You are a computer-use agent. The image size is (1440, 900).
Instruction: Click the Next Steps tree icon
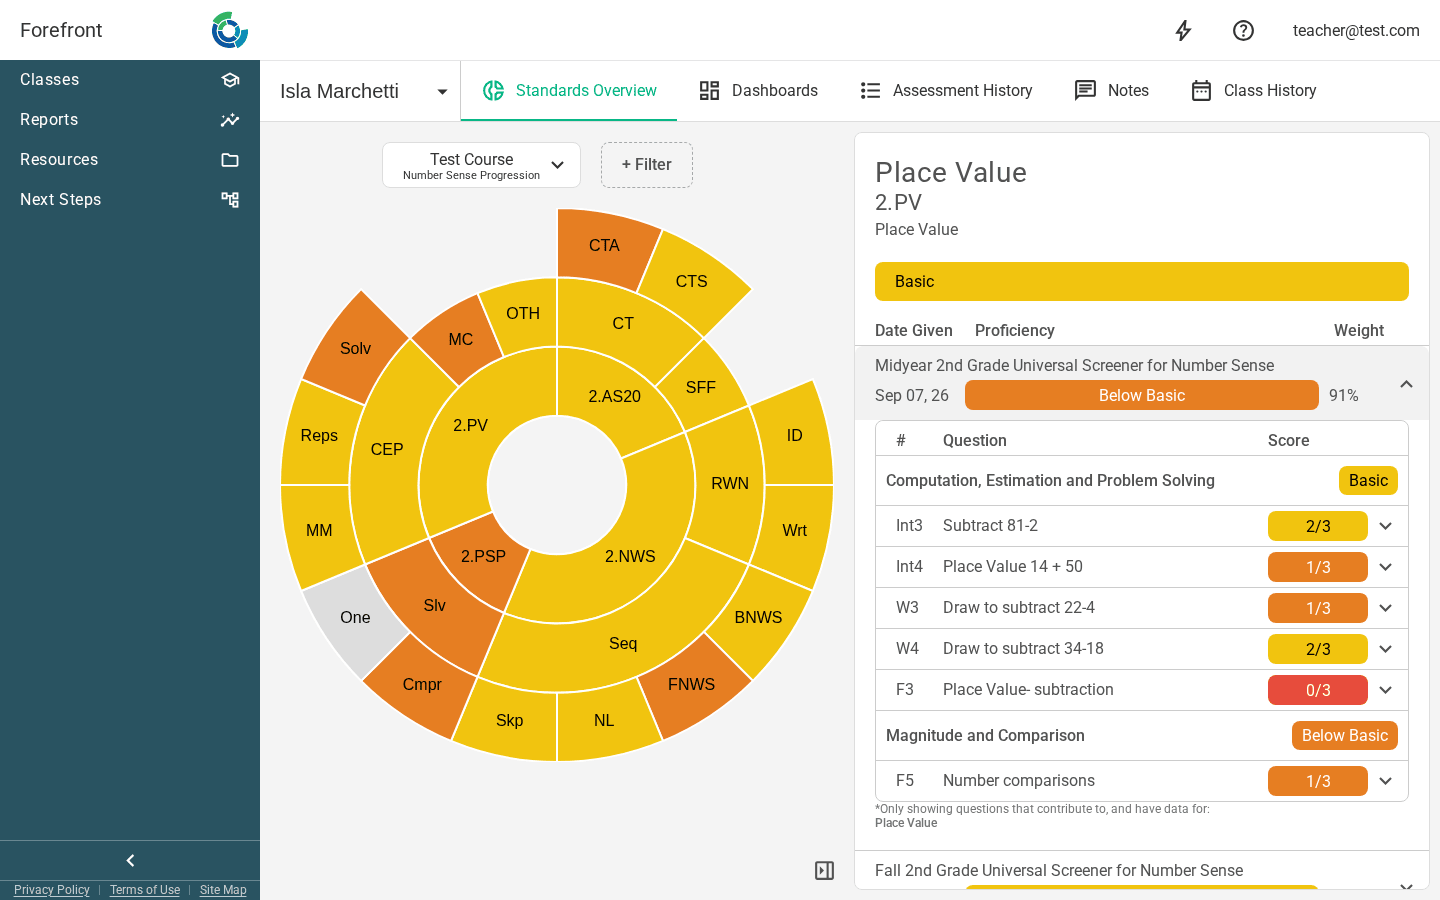click(230, 200)
